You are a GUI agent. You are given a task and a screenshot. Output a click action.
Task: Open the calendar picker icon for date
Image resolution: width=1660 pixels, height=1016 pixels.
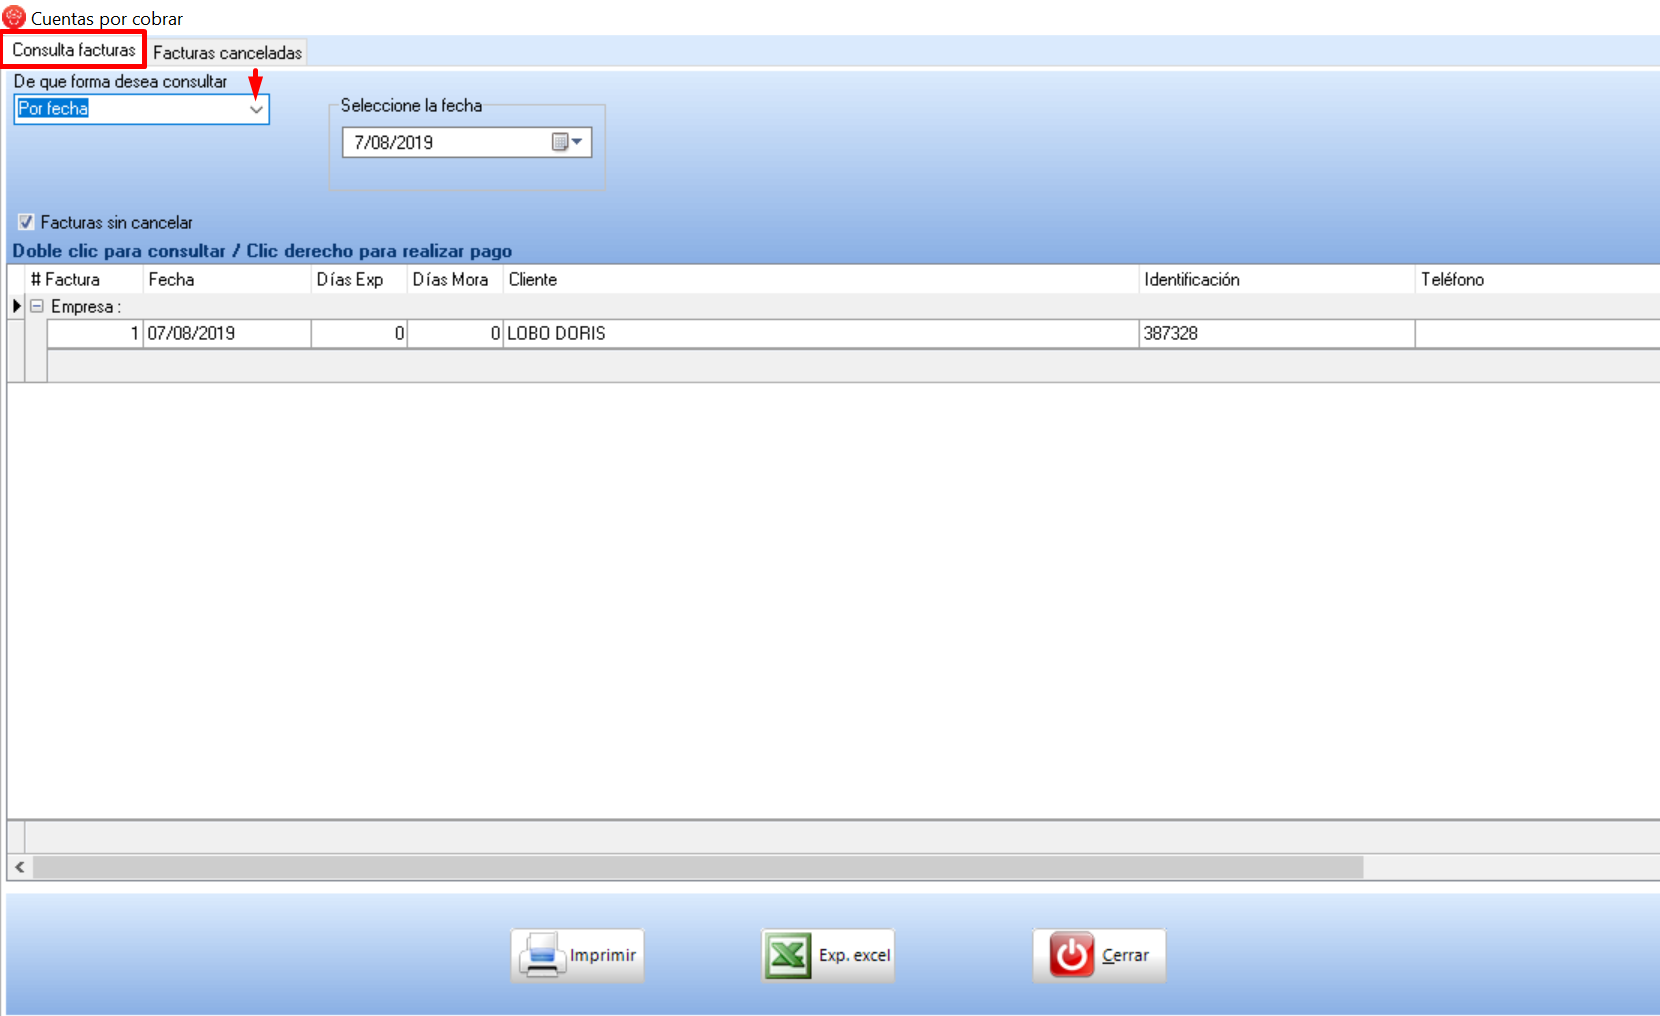566,142
